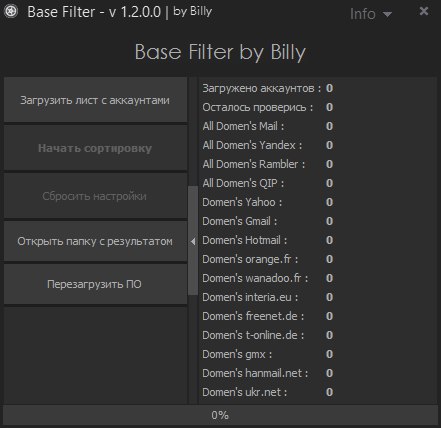Click Сбросить настройки button
Viewport: 441px width, 428px height.
pos(95,196)
